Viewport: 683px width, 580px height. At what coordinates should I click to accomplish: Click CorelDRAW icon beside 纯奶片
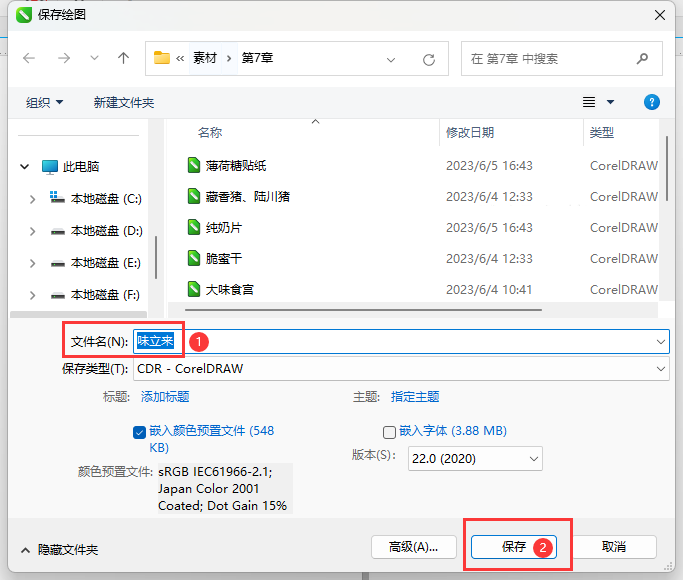pos(194,227)
